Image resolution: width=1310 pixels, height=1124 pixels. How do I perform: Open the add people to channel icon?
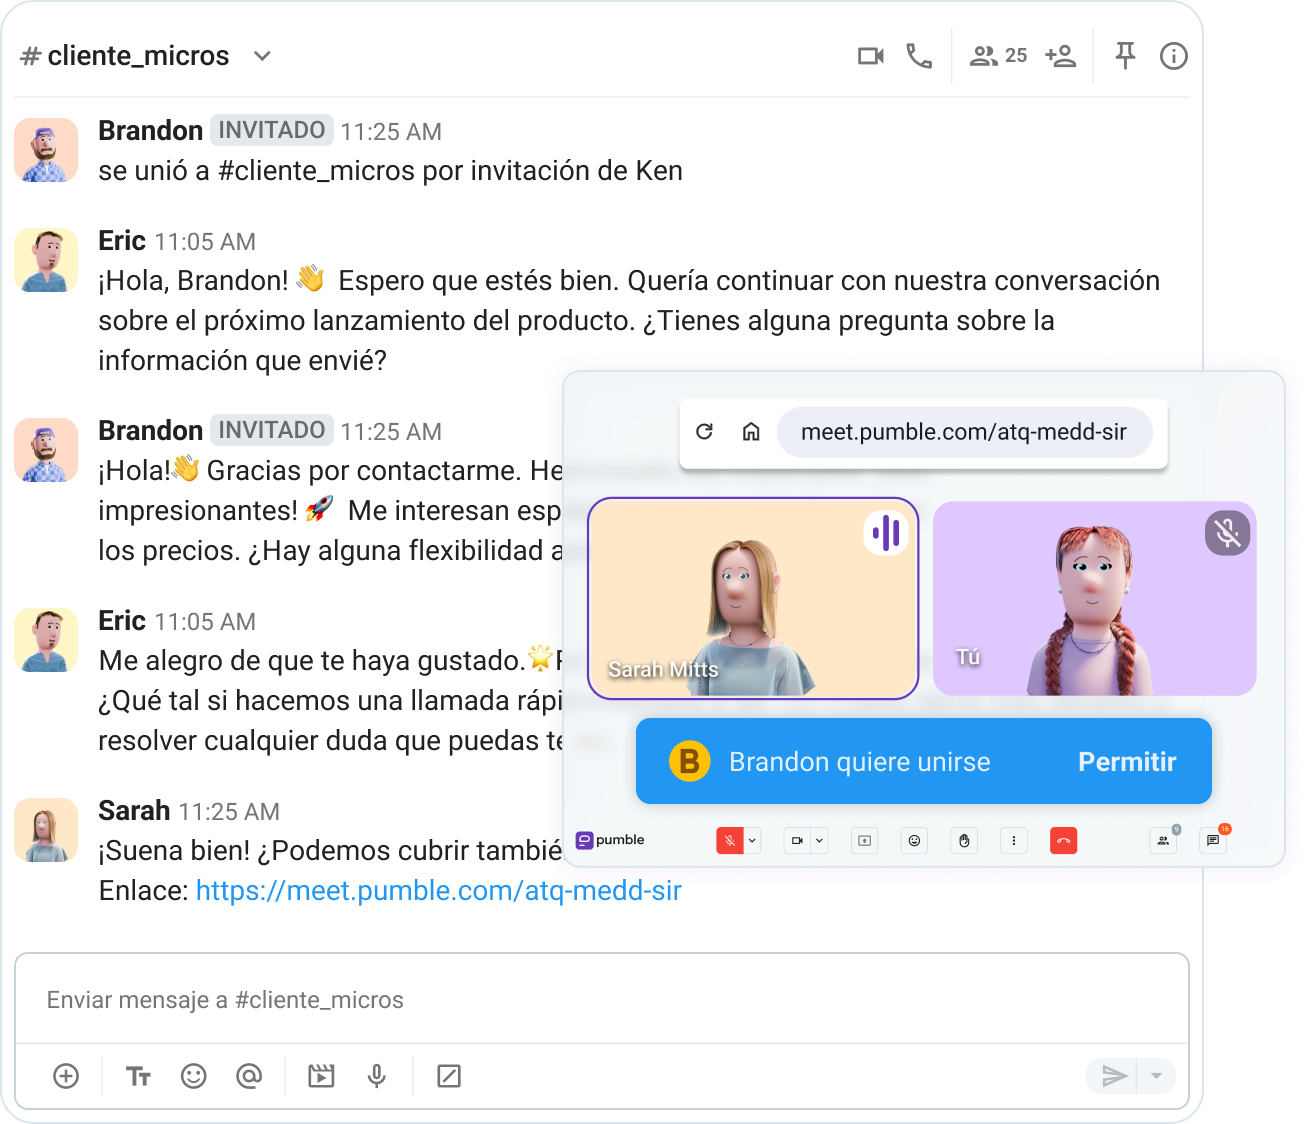(1060, 56)
